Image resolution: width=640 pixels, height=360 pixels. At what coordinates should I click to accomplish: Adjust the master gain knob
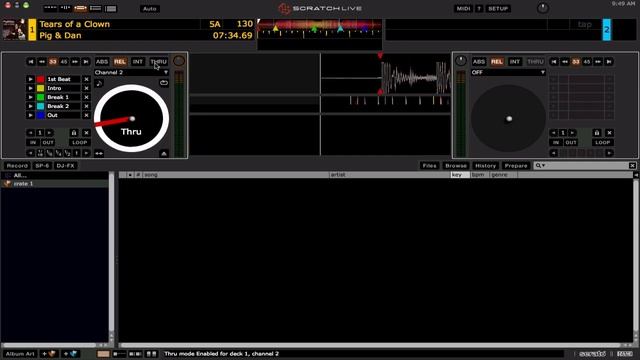pos(542,8)
